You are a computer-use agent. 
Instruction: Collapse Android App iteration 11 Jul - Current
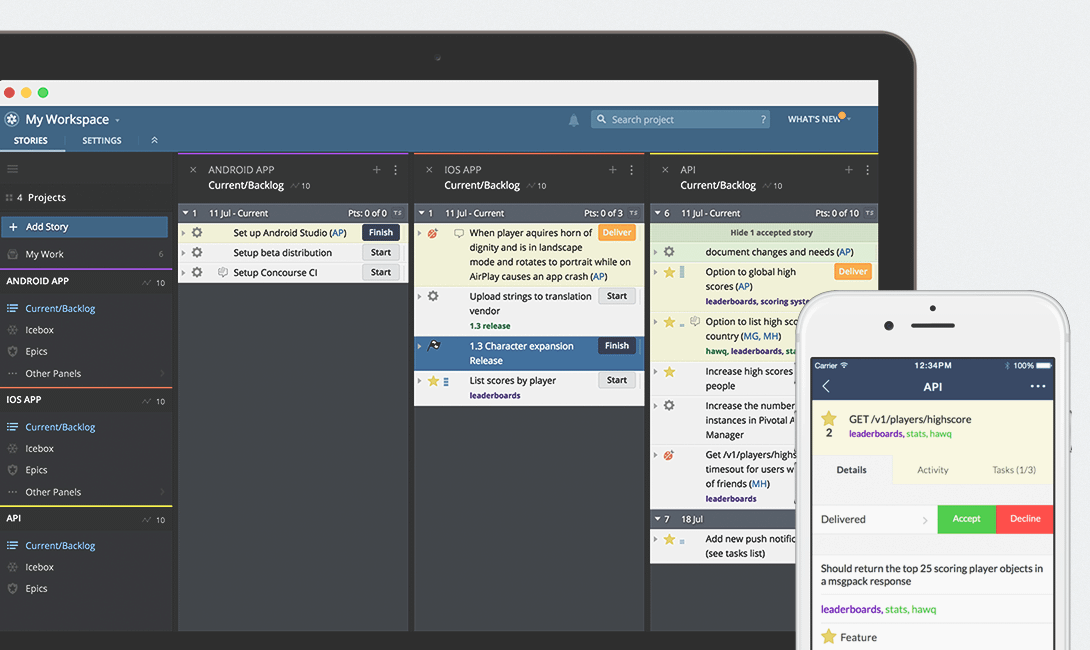(186, 213)
